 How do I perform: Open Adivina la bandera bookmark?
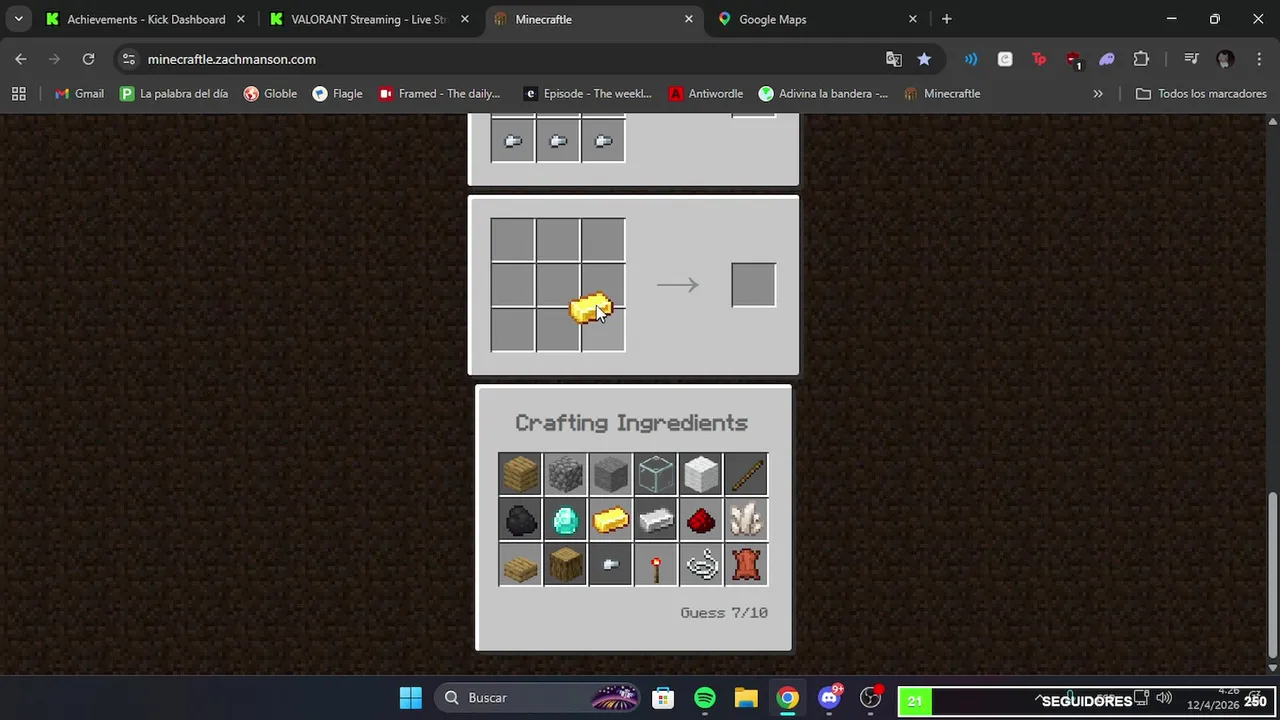pyautogui.click(x=823, y=93)
